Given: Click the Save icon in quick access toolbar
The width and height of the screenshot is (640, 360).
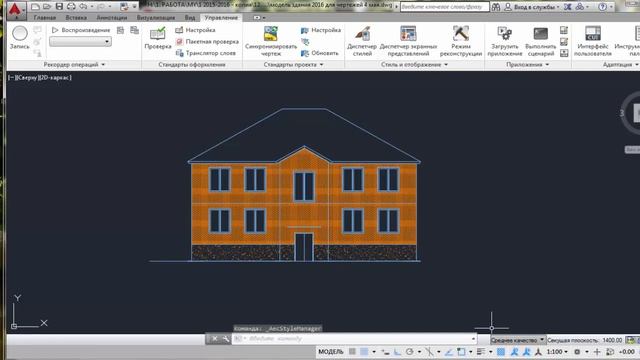Looking at the screenshot, I should [60, 7].
